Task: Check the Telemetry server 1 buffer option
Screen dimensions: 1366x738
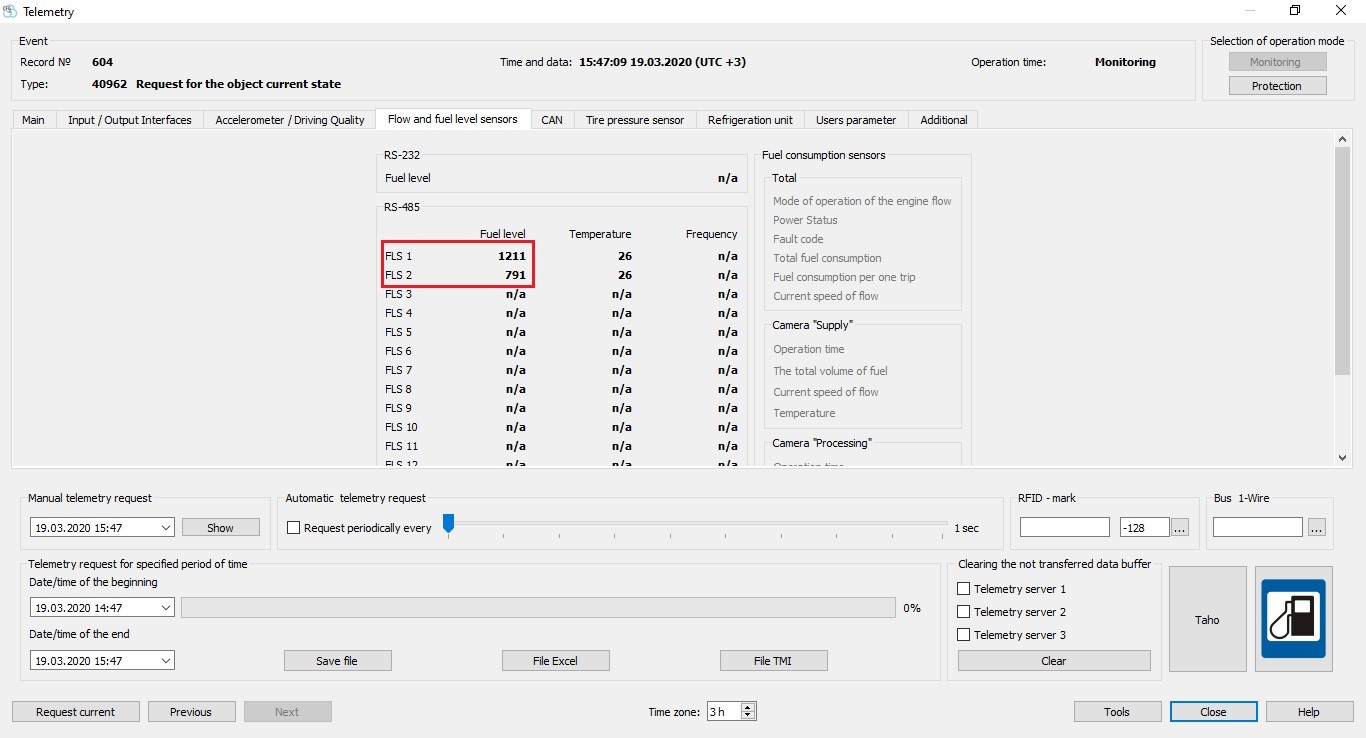Action: click(964, 588)
